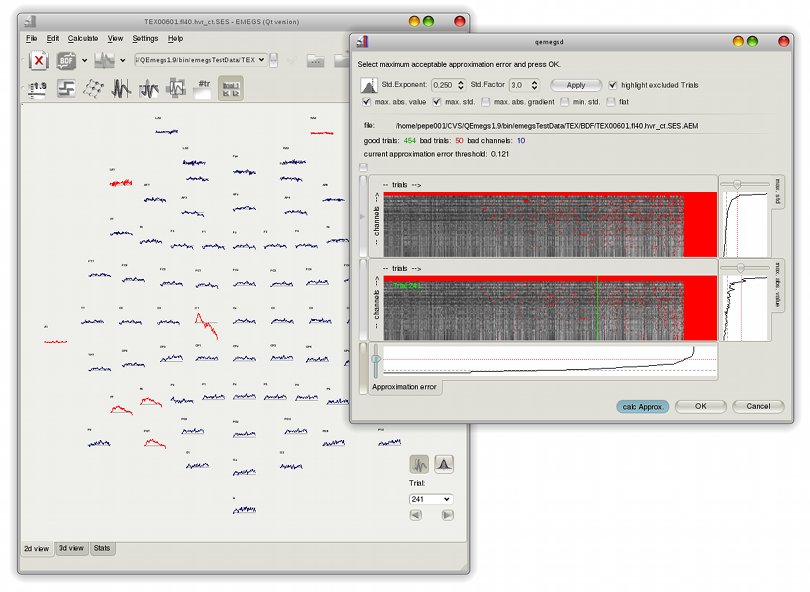
Task: Switch to the 3d view tab
Action: 70,548
